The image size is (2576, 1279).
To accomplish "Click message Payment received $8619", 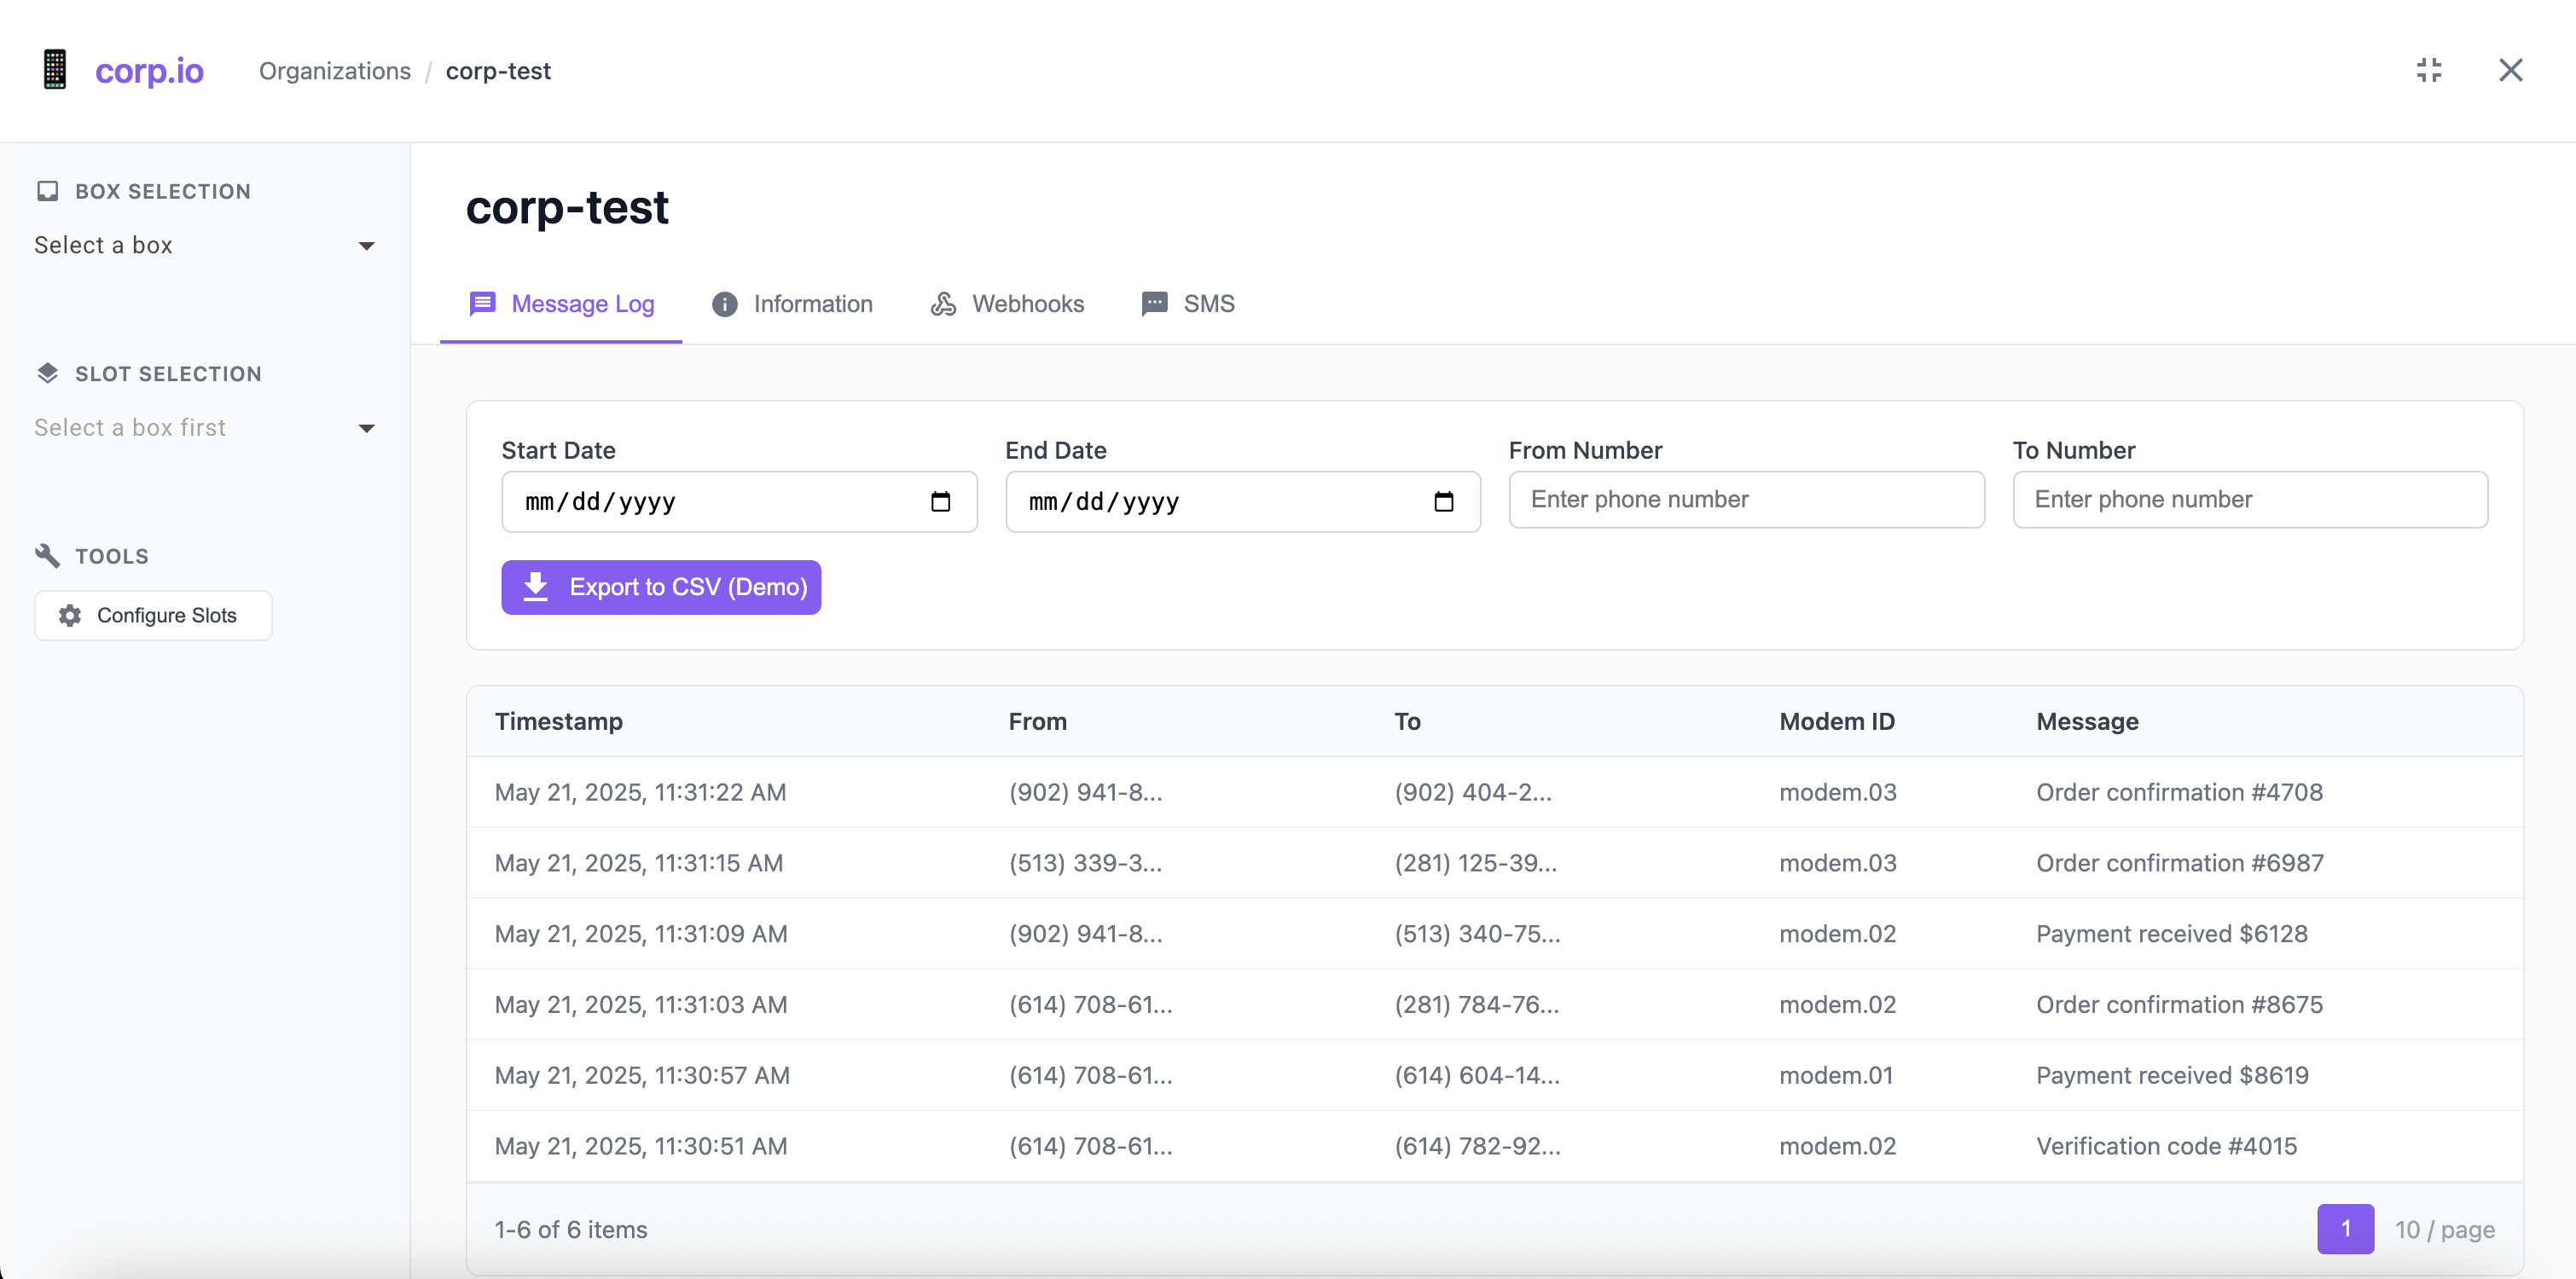I will coord(2173,1076).
